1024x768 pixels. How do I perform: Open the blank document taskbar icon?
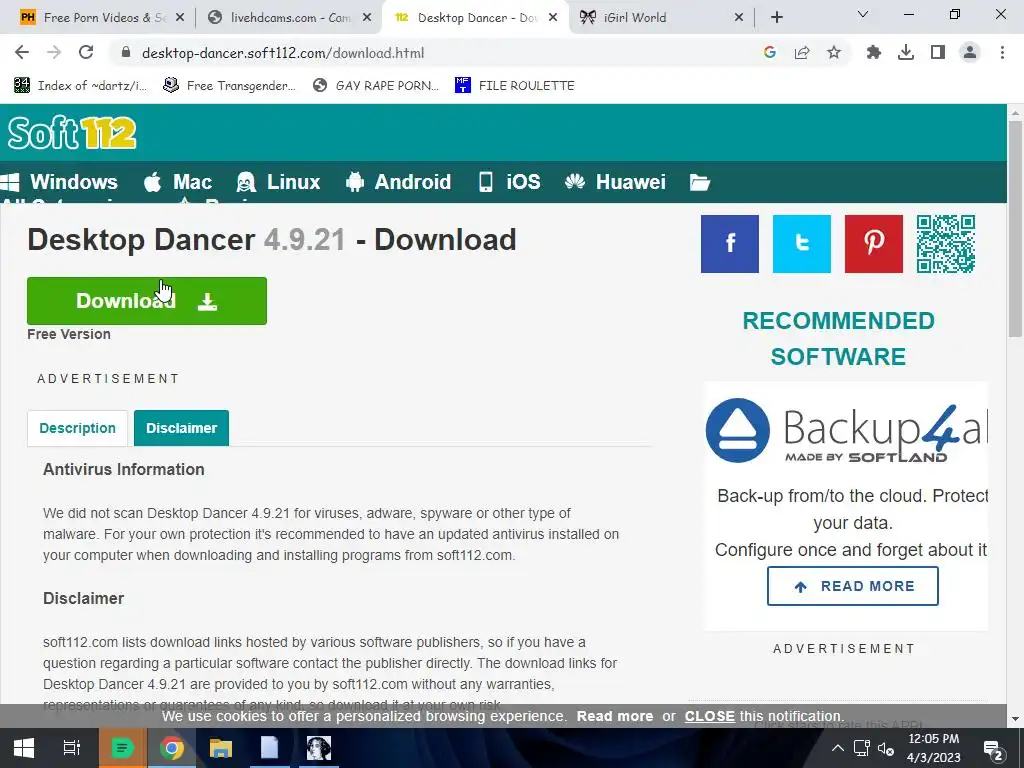pyautogui.click(x=270, y=748)
